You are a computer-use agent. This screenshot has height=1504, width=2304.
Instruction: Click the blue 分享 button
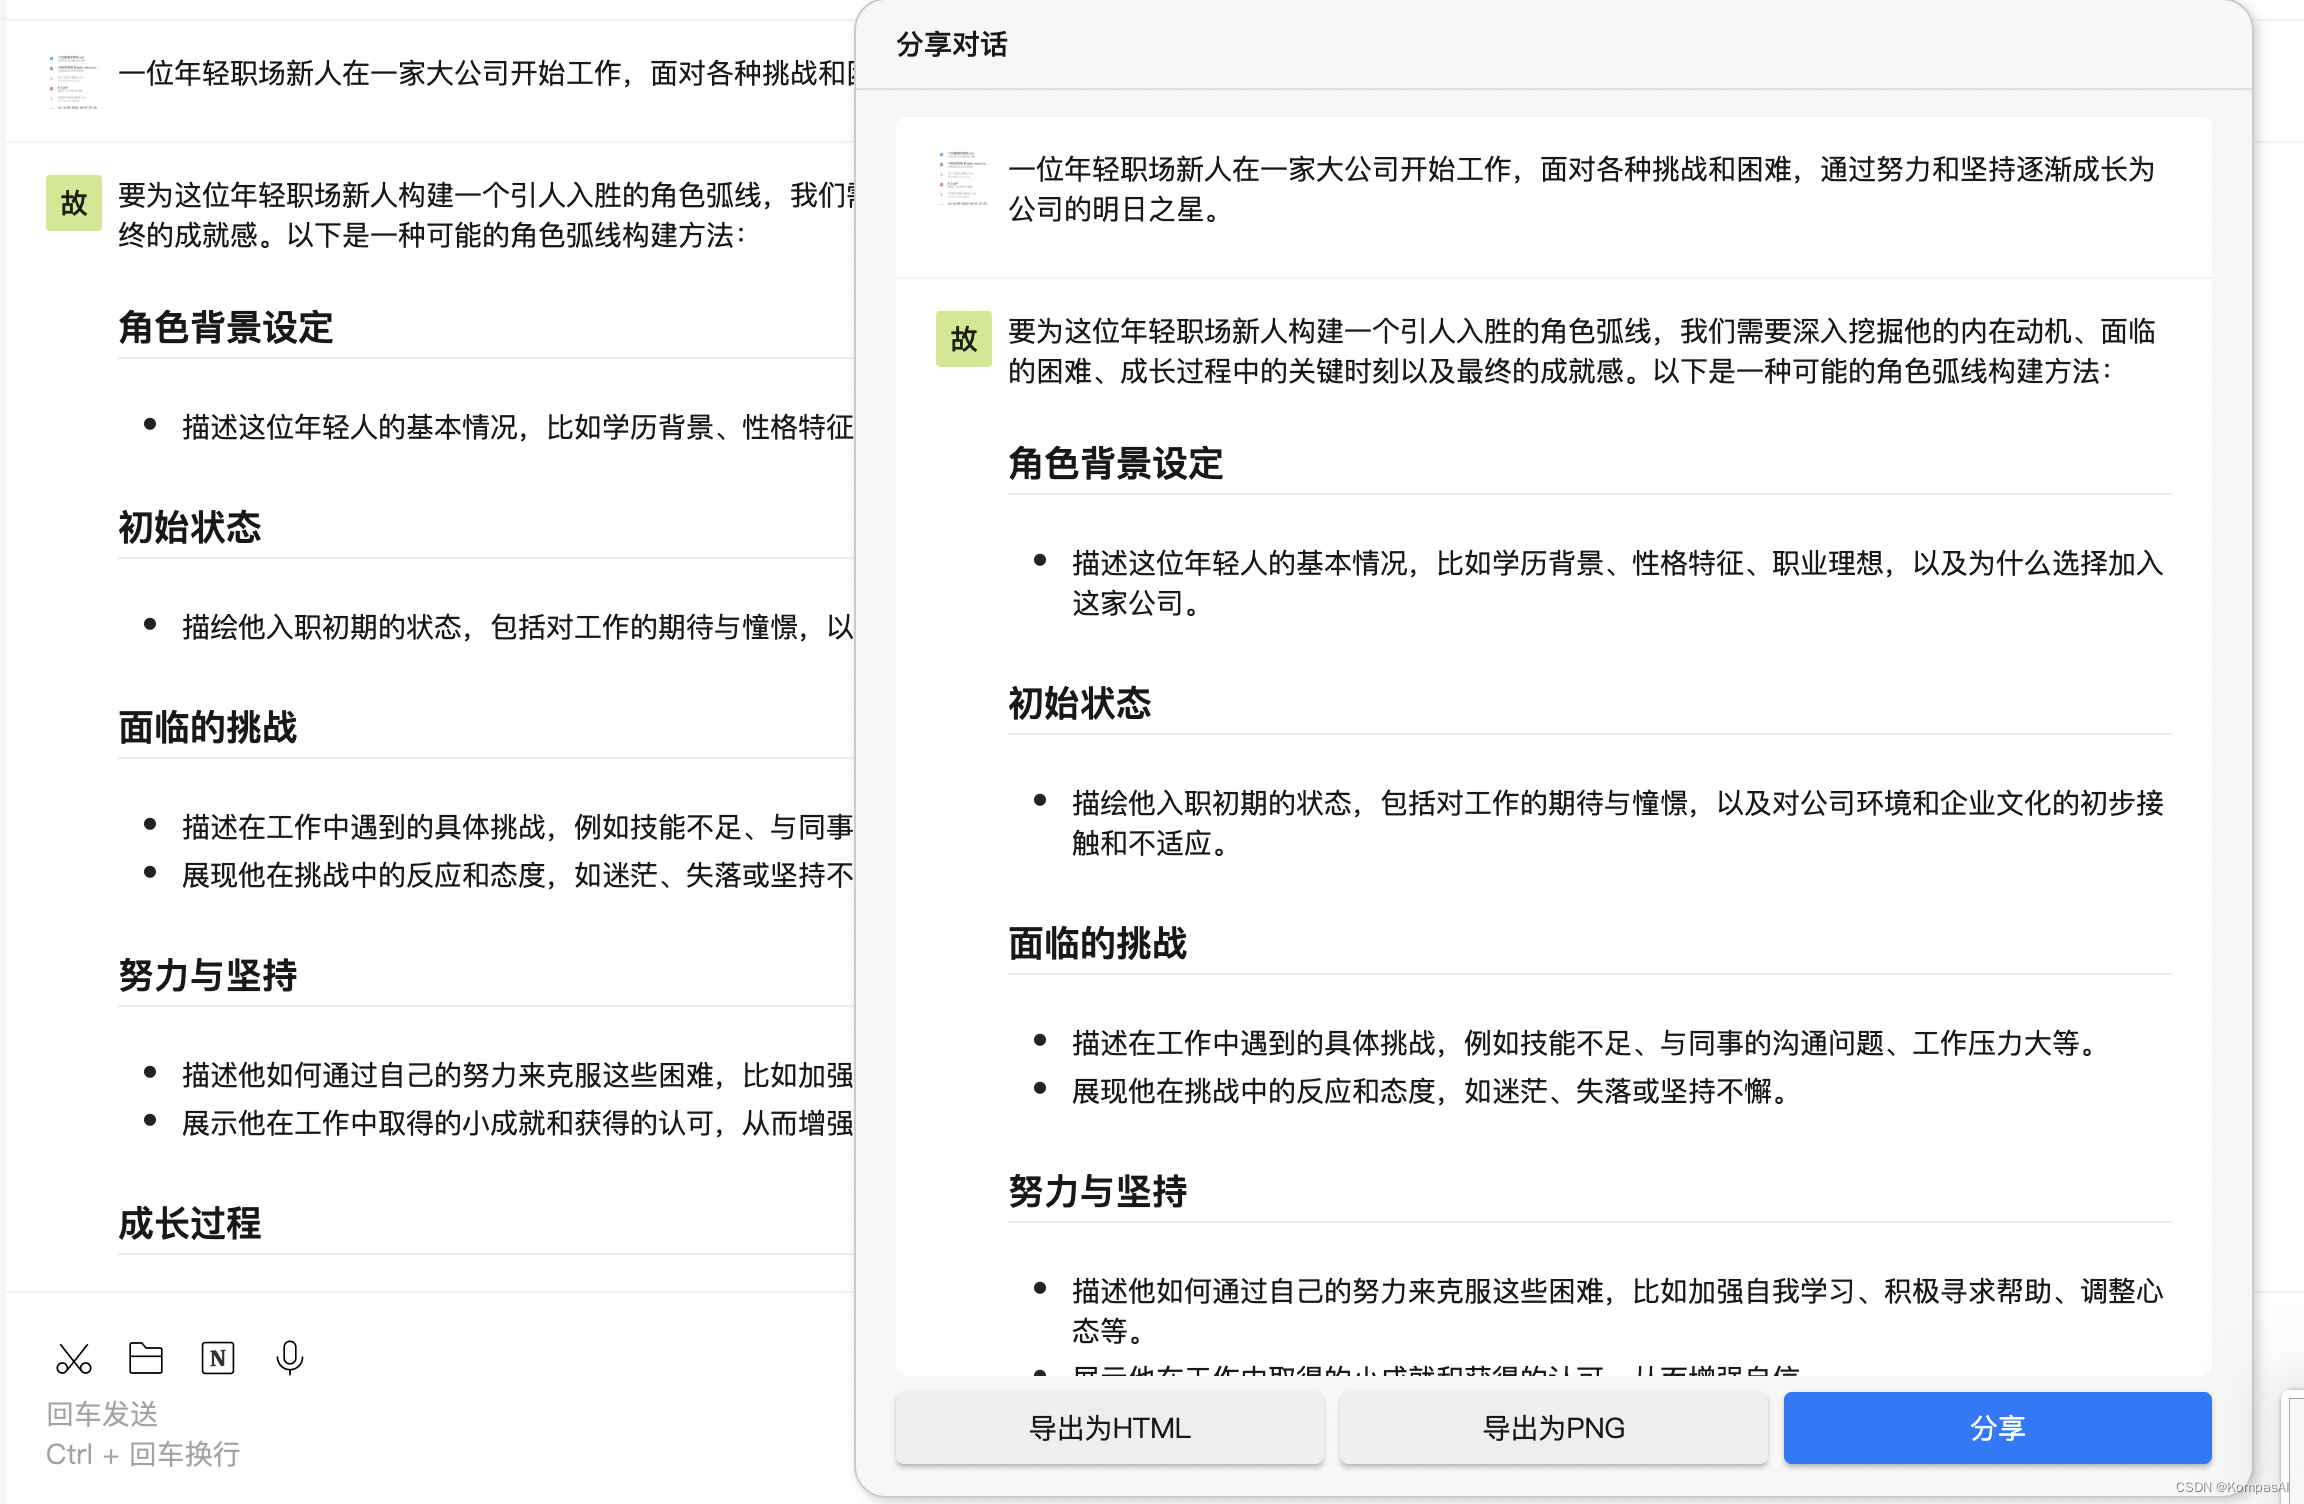point(1997,1428)
